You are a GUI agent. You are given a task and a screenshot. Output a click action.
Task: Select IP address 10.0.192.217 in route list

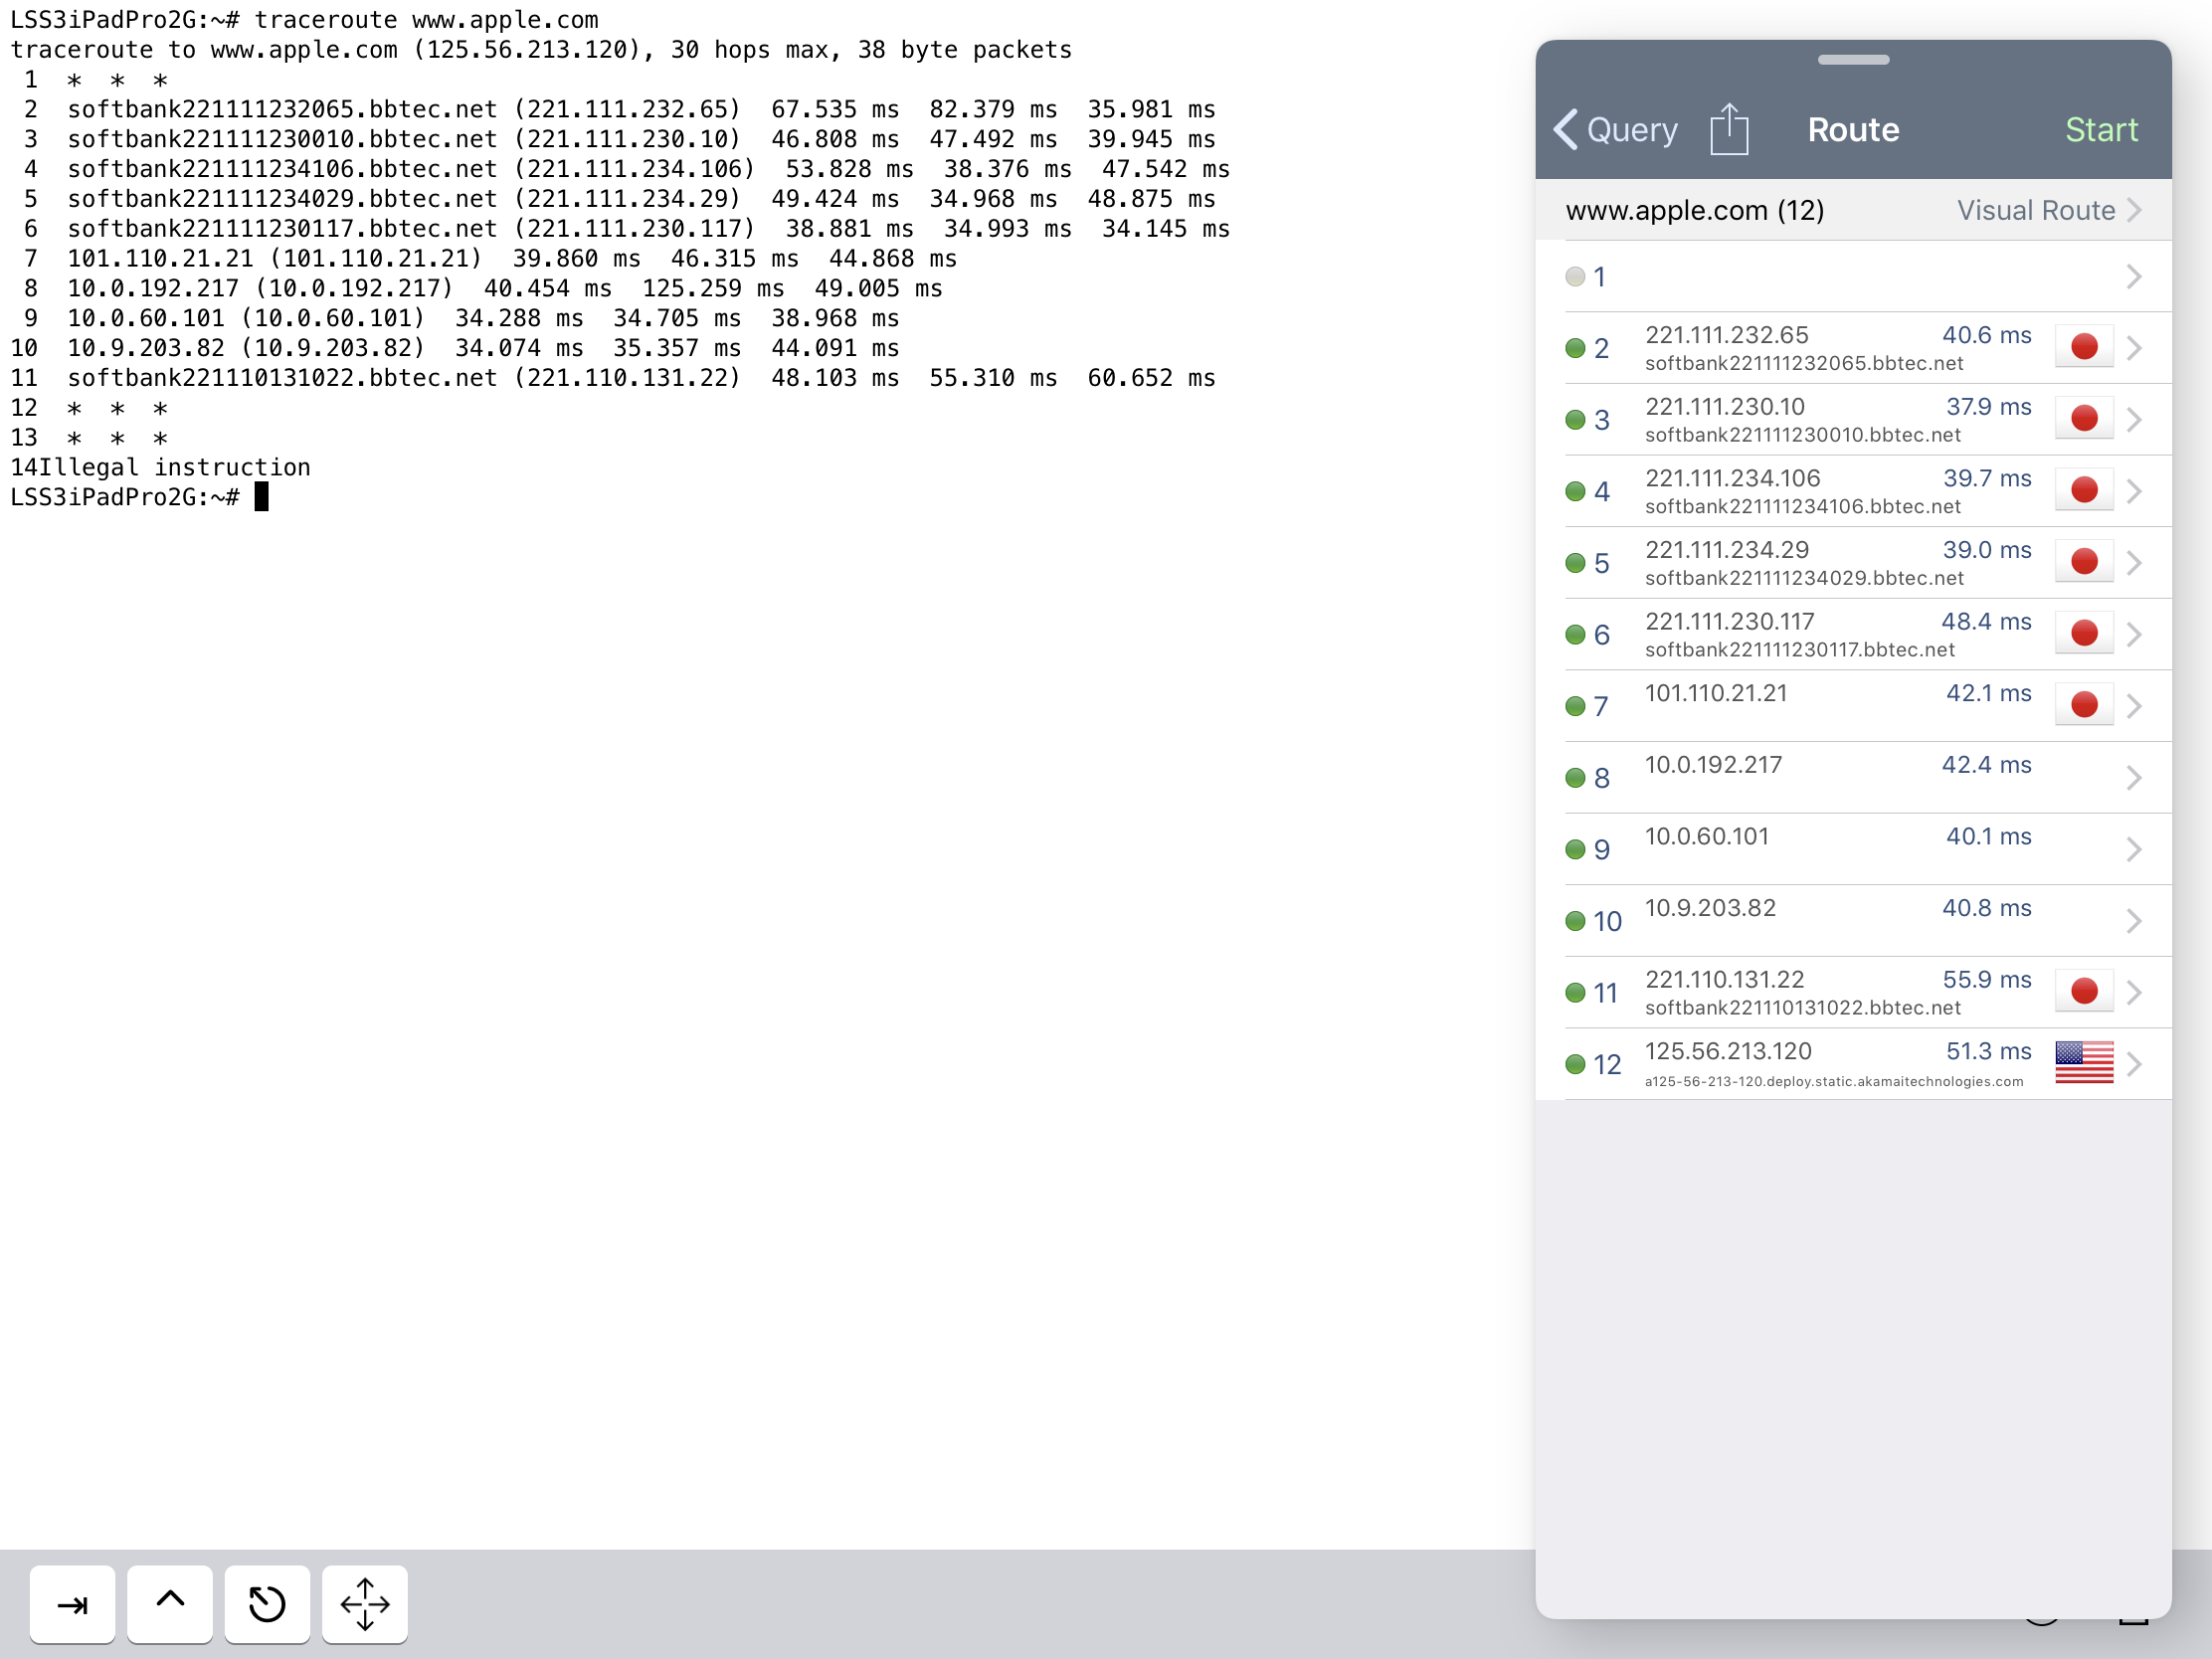point(1714,765)
